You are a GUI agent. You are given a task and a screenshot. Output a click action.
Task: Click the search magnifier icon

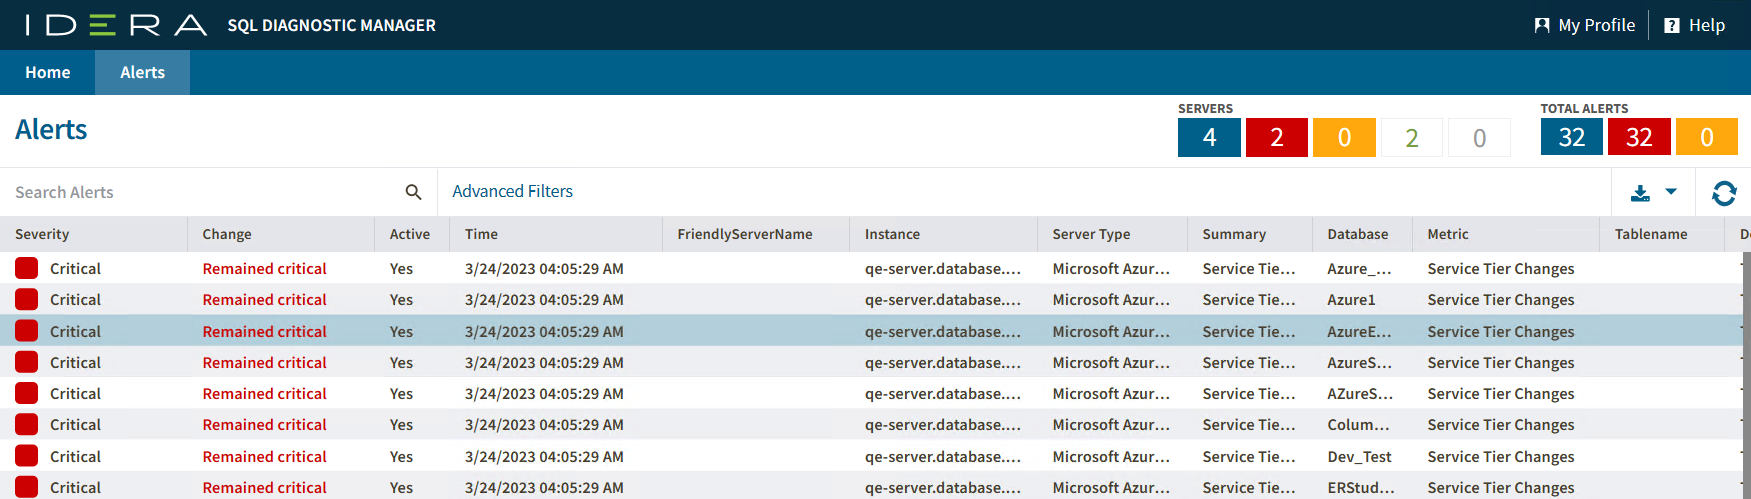(413, 192)
